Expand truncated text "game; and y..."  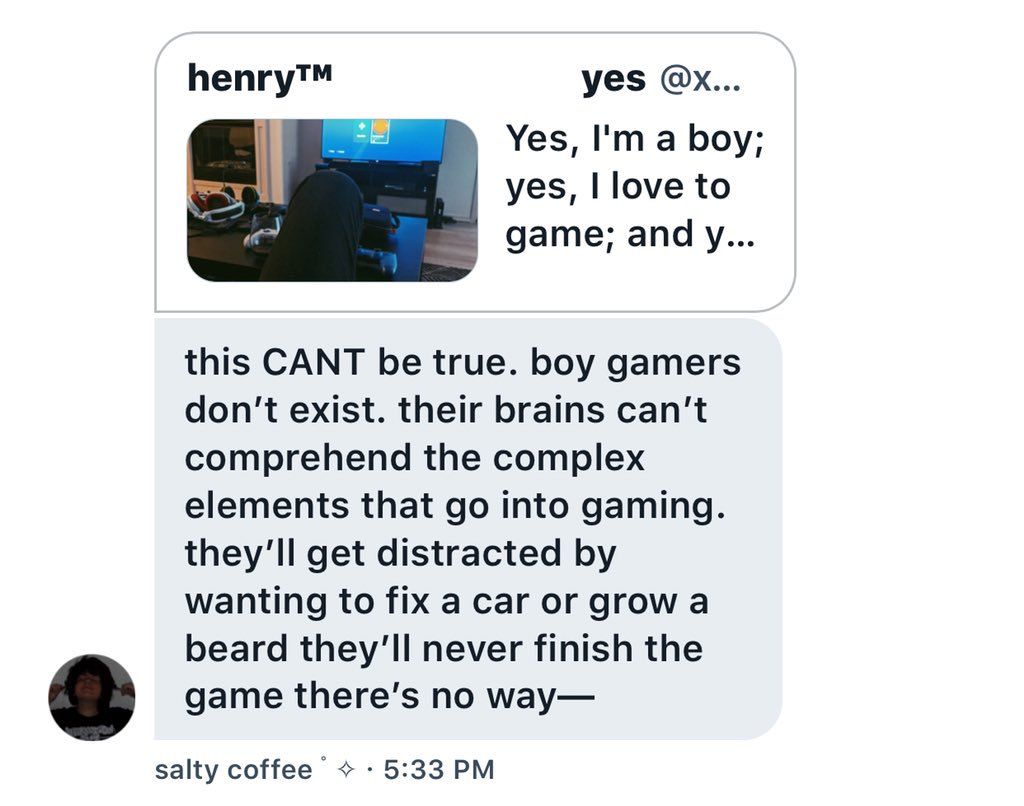(630, 235)
